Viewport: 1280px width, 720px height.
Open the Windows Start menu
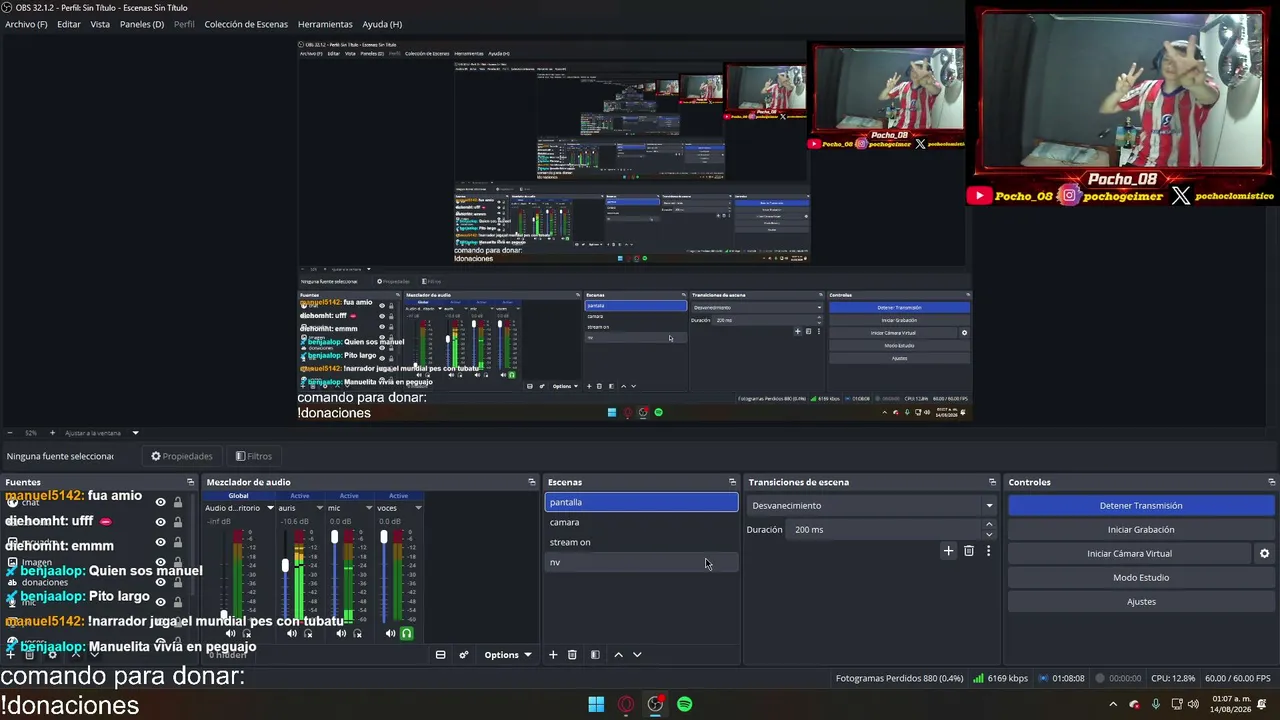tap(596, 704)
